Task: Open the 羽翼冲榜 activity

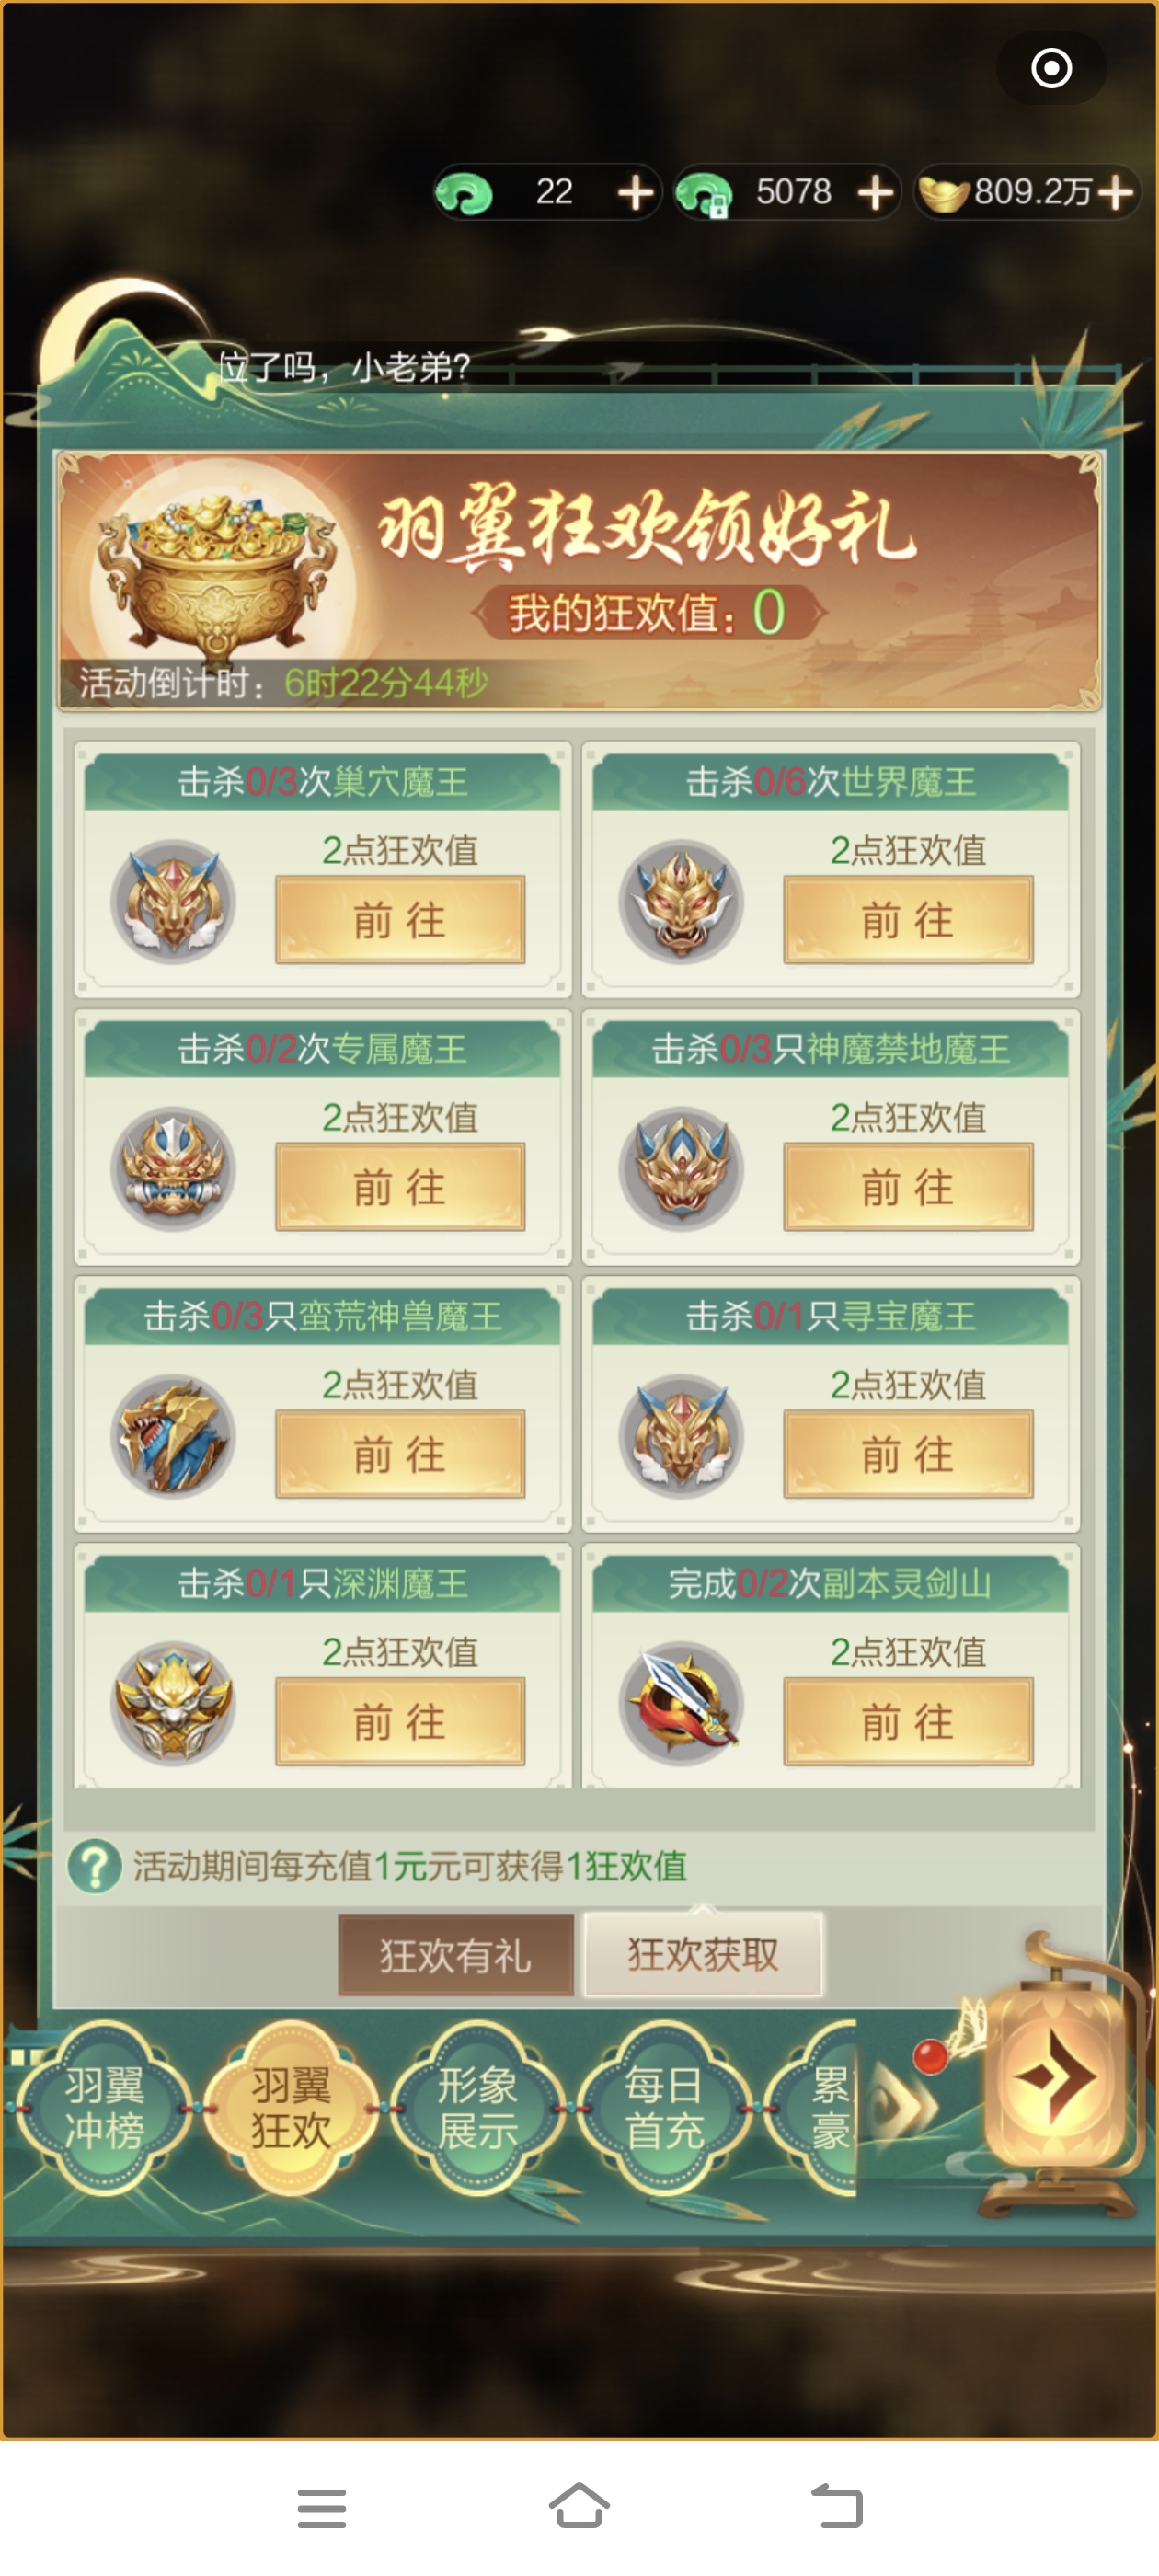Action: (104, 2107)
